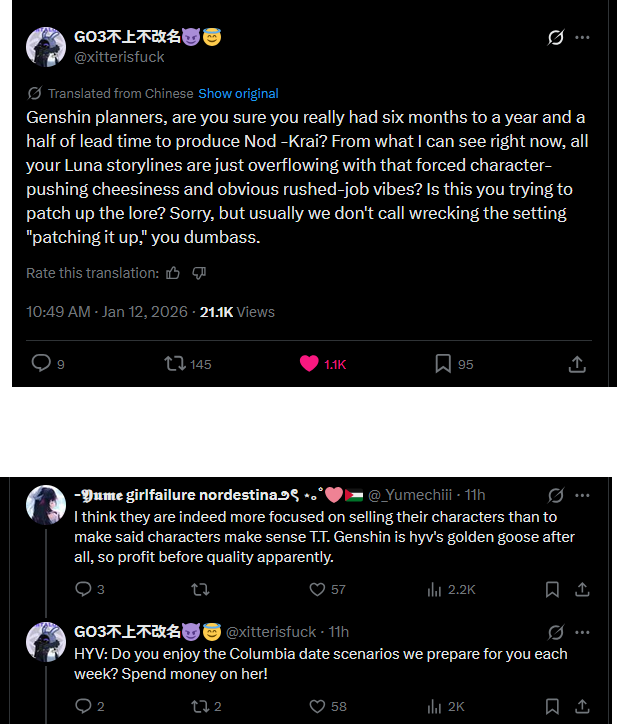The height and width of the screenshot is (724, 617).
Task: Open more options on main post
Action: (582, 37)
